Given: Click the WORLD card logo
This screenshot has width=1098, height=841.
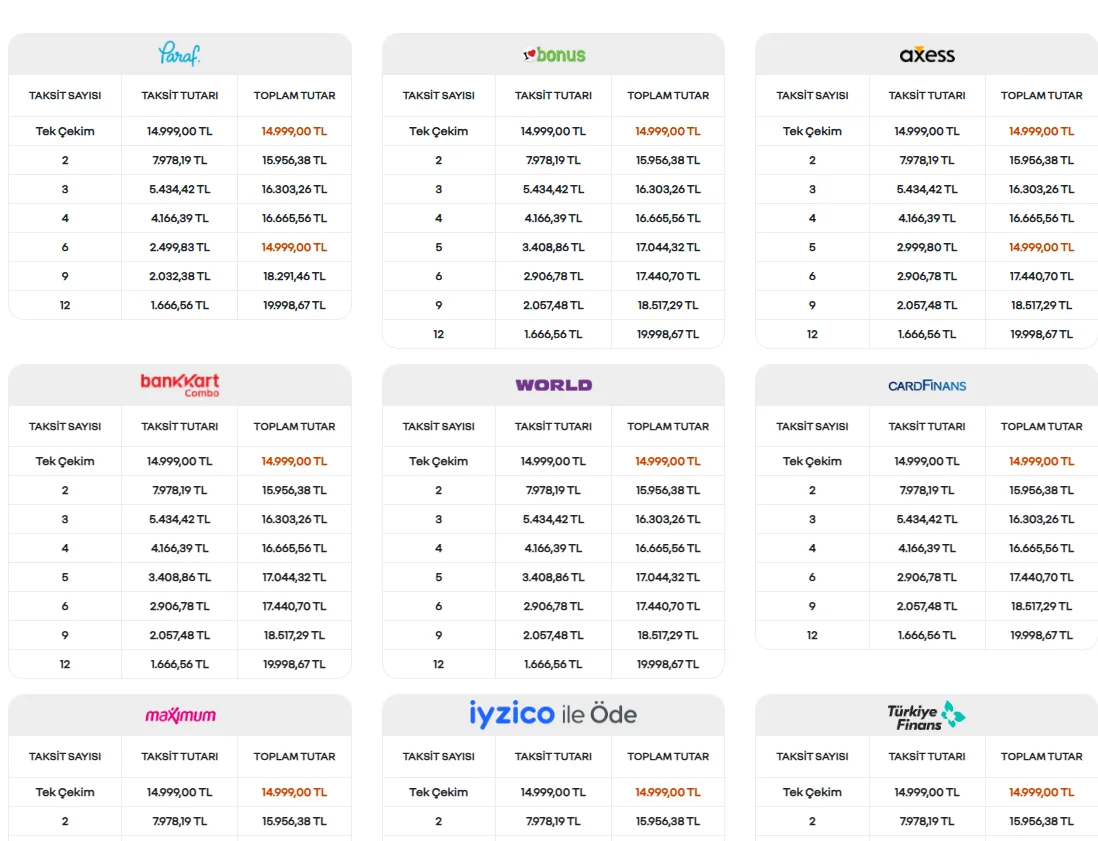Looking at the screenshot, I should 554,385.
